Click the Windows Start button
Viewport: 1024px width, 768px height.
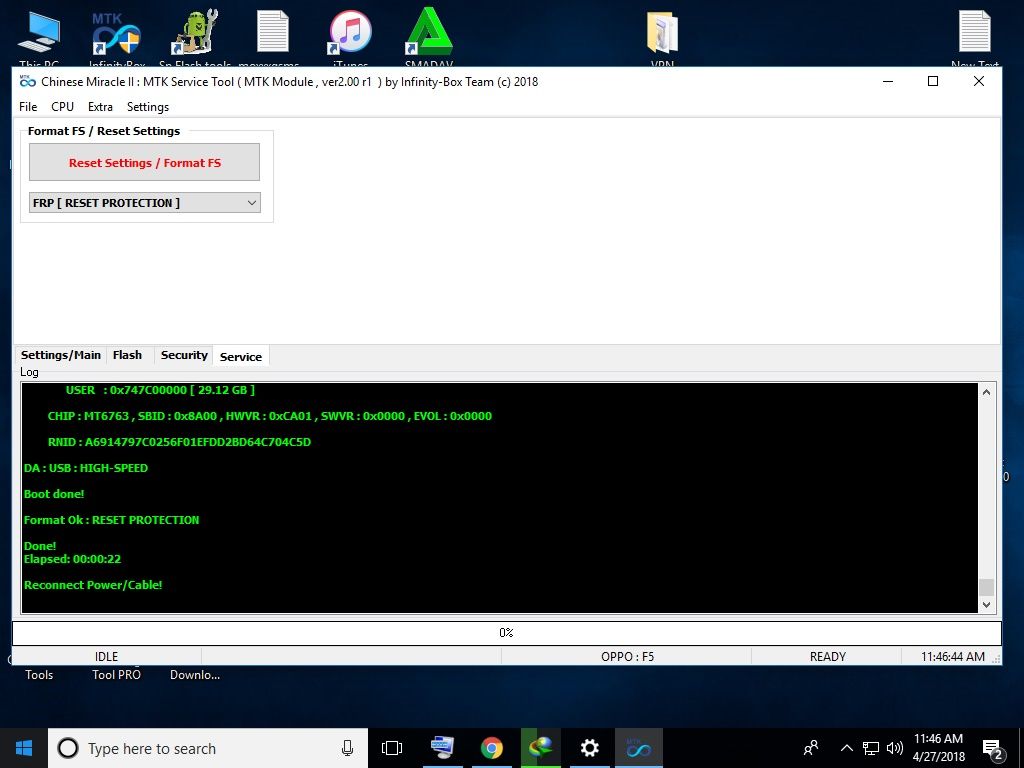coord(24,748)
